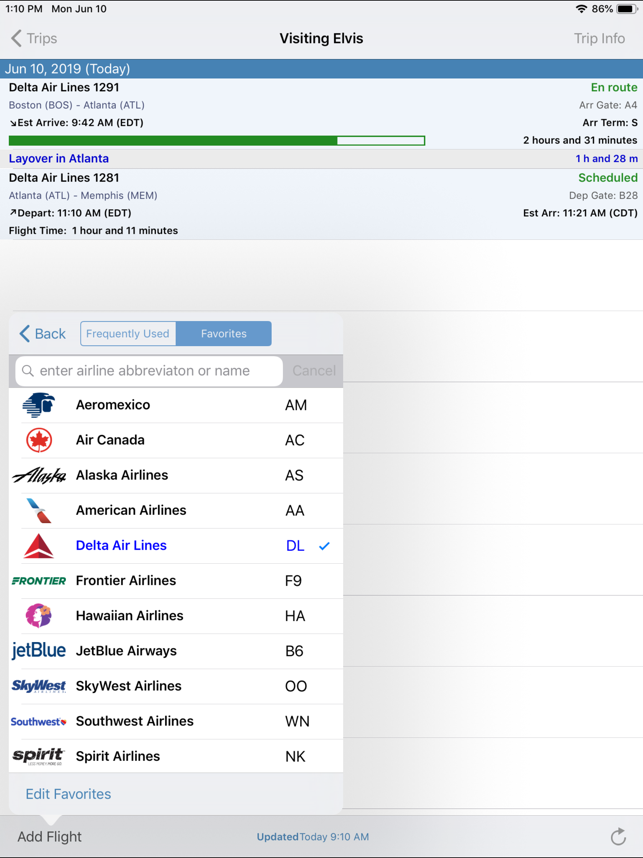Click the AM airline code
Image resolution: width=643 pixels, height=858 pixels.
(x=296, y=405)
